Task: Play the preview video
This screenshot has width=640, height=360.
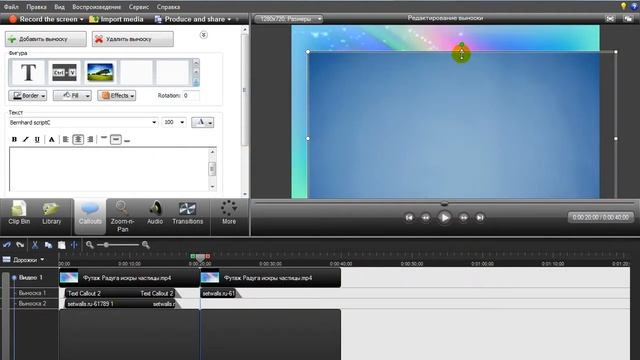Action: click(x=444, y=218)
